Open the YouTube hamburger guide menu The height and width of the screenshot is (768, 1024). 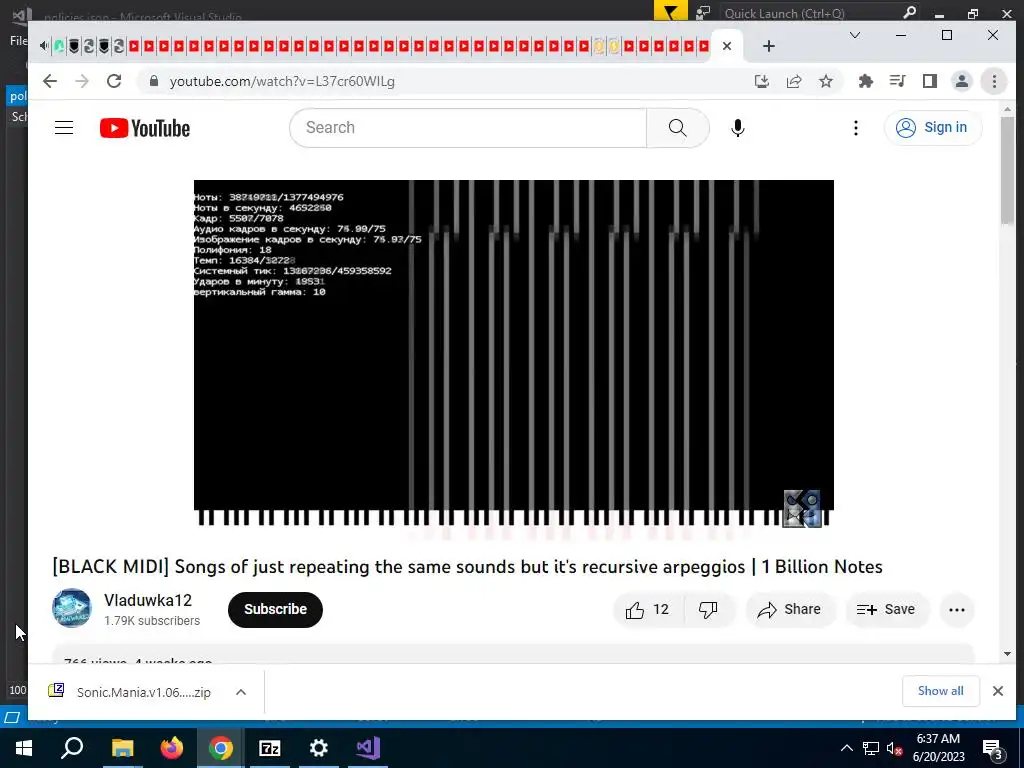[x=64, y=127]
